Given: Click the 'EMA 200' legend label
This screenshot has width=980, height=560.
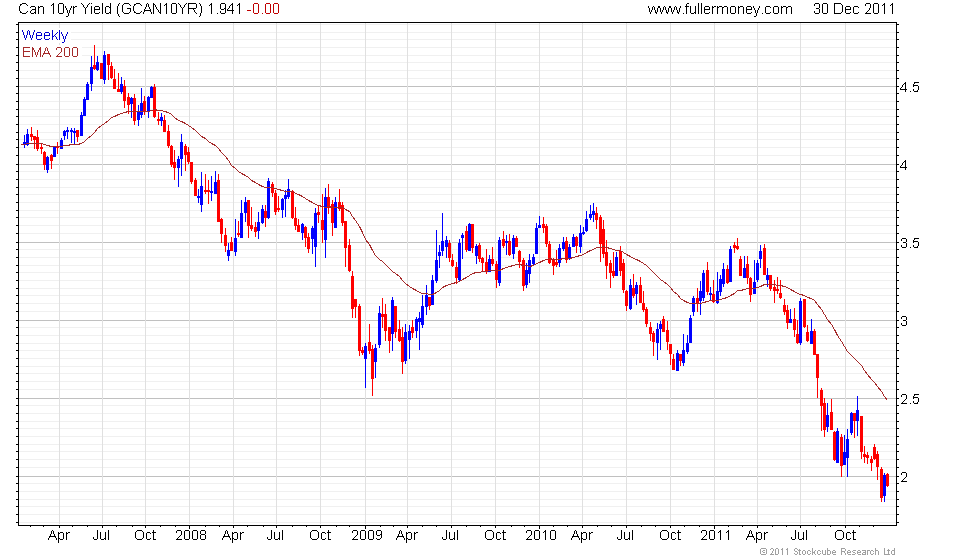Looking at the screenshot, I should point(51,52).
